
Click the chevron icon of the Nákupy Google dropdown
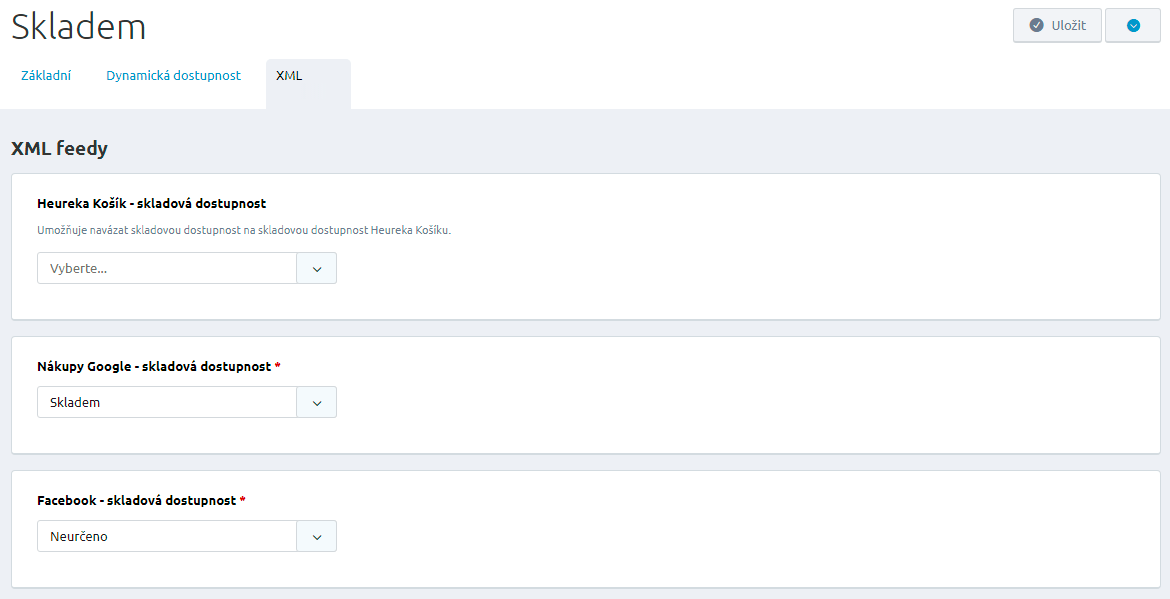(317, 403)
